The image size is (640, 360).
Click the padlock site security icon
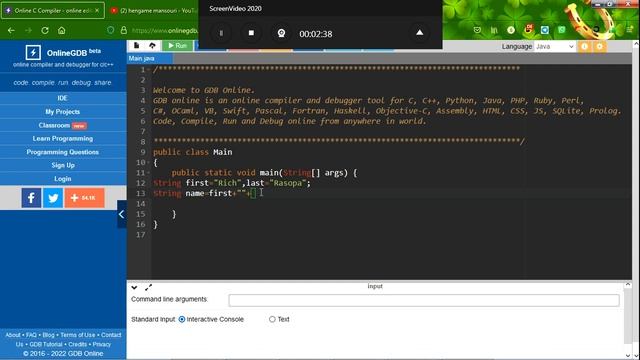pos(124,30)
